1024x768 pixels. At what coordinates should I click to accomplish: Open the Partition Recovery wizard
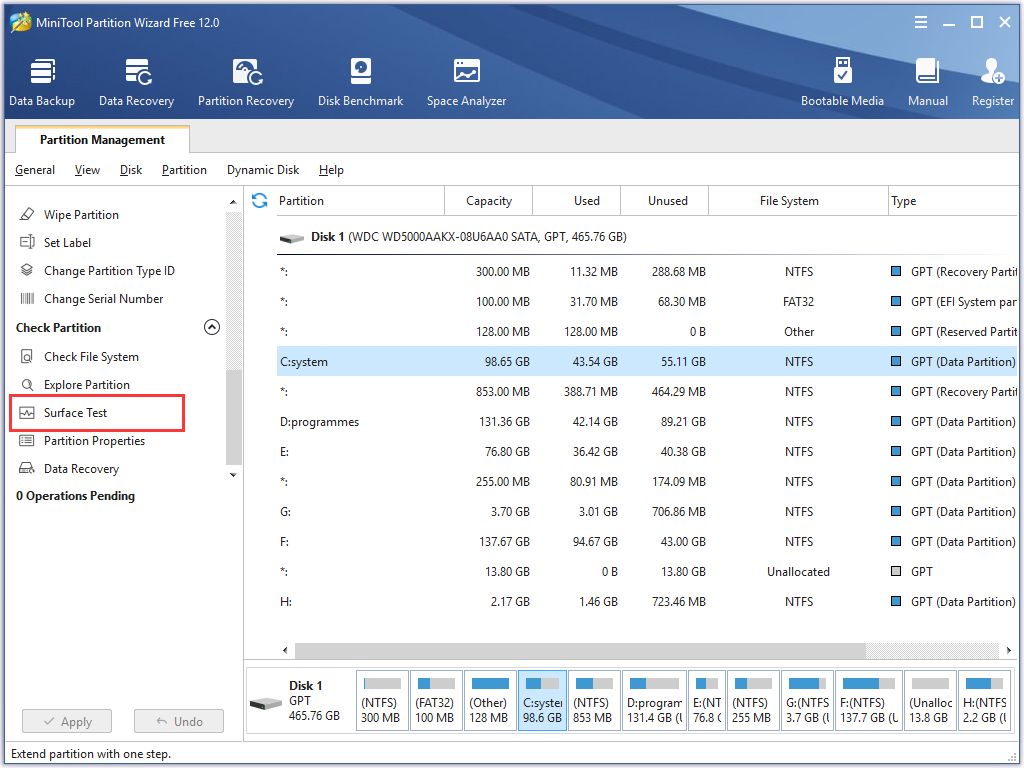(x=246, y=82)
